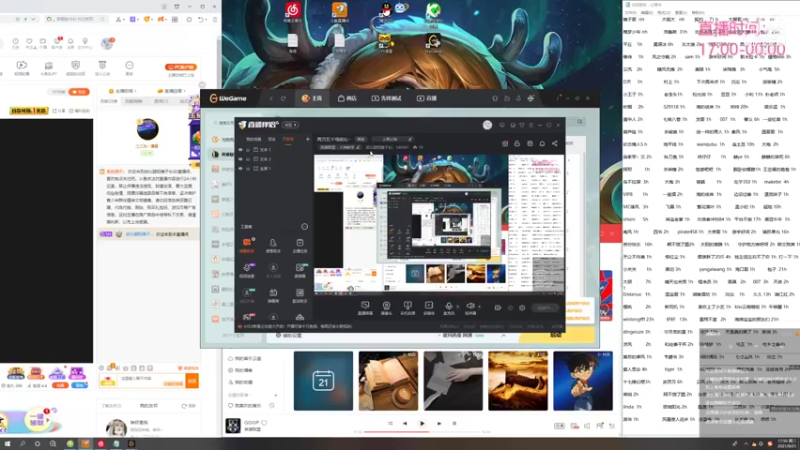Screen dimensions: 800x450
Task: Open WeGame pioneer test tab
Action: click(x=386, y=98)
